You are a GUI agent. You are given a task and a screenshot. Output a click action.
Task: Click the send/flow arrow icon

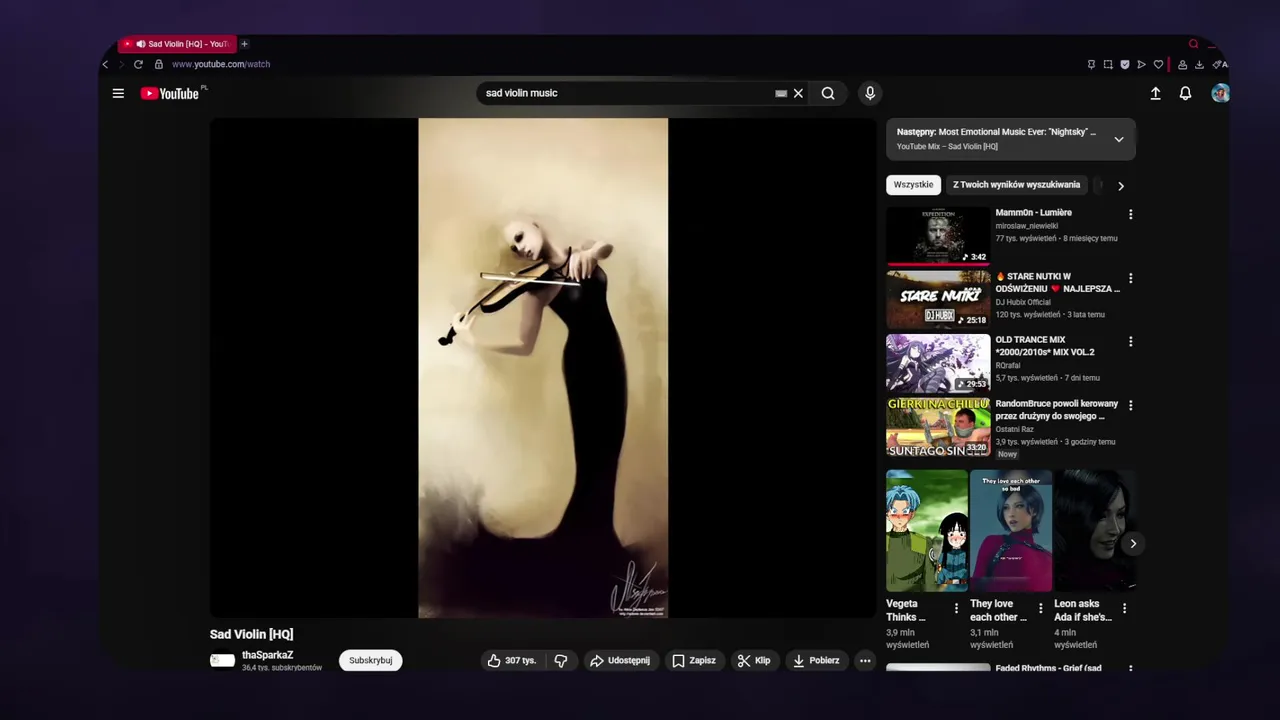pos(1141,64)
